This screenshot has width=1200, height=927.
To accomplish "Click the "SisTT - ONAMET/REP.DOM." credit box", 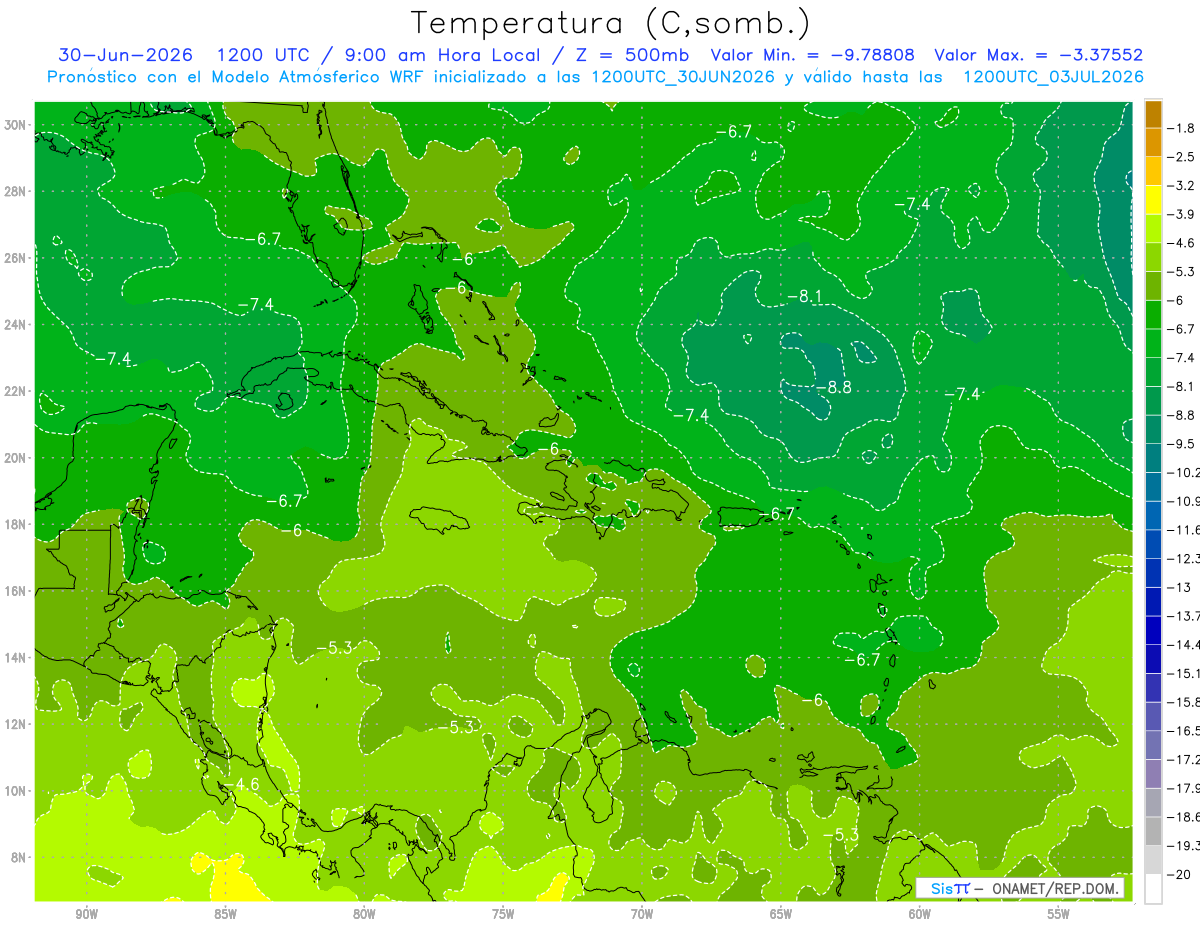I will click(1020, 888).
